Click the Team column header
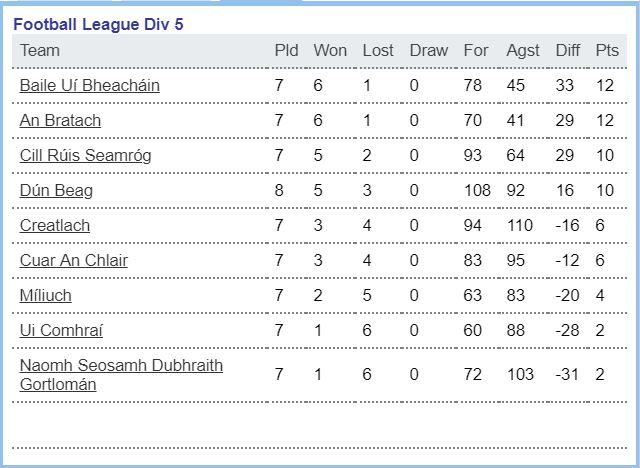This screenshot has width=640, height=468. [40, 51]
